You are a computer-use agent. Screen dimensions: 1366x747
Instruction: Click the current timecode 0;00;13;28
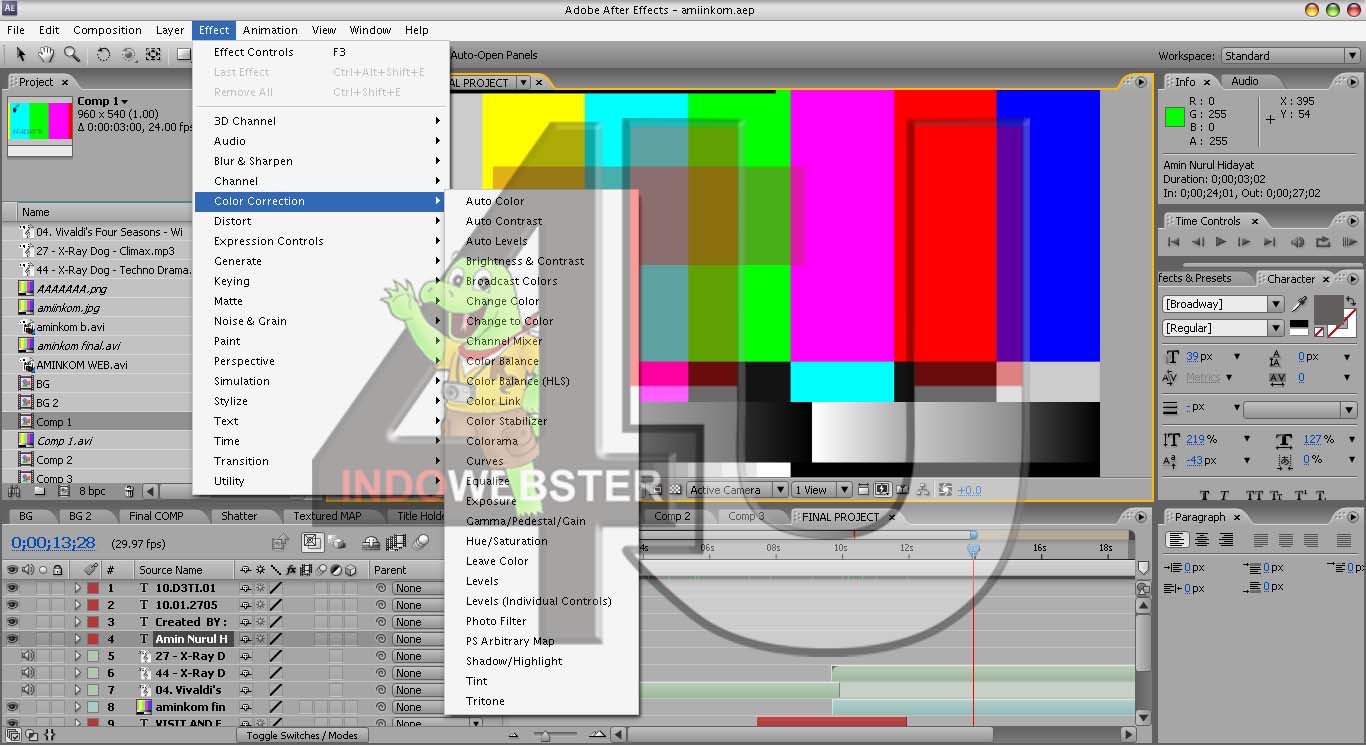pos(53,543)
